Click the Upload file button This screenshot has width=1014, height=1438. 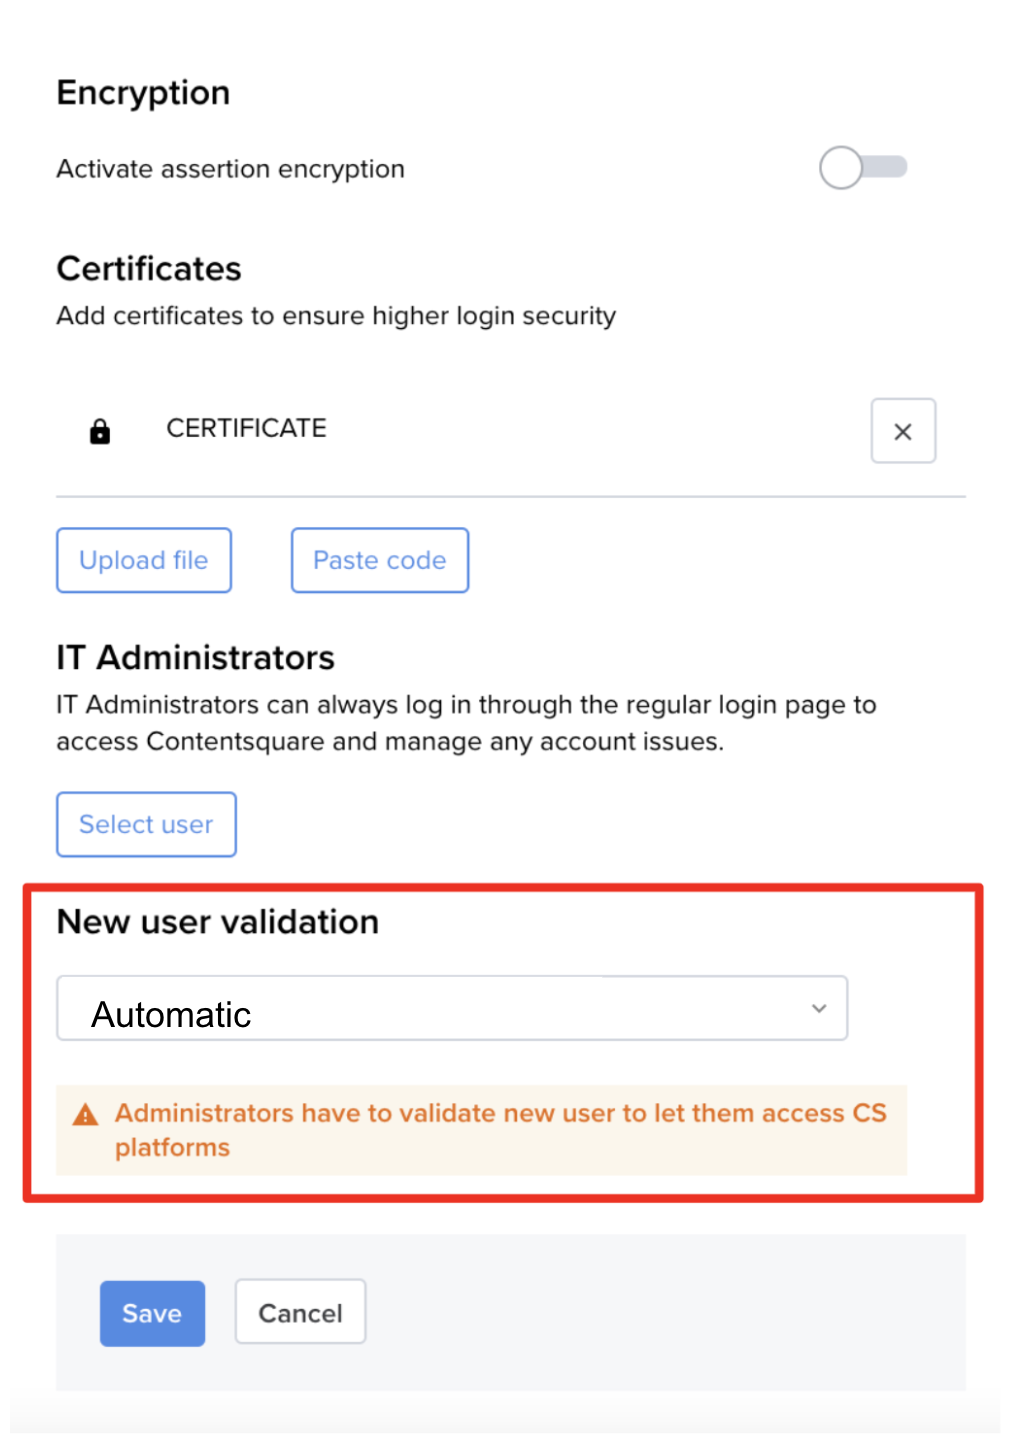click(143, 560)
